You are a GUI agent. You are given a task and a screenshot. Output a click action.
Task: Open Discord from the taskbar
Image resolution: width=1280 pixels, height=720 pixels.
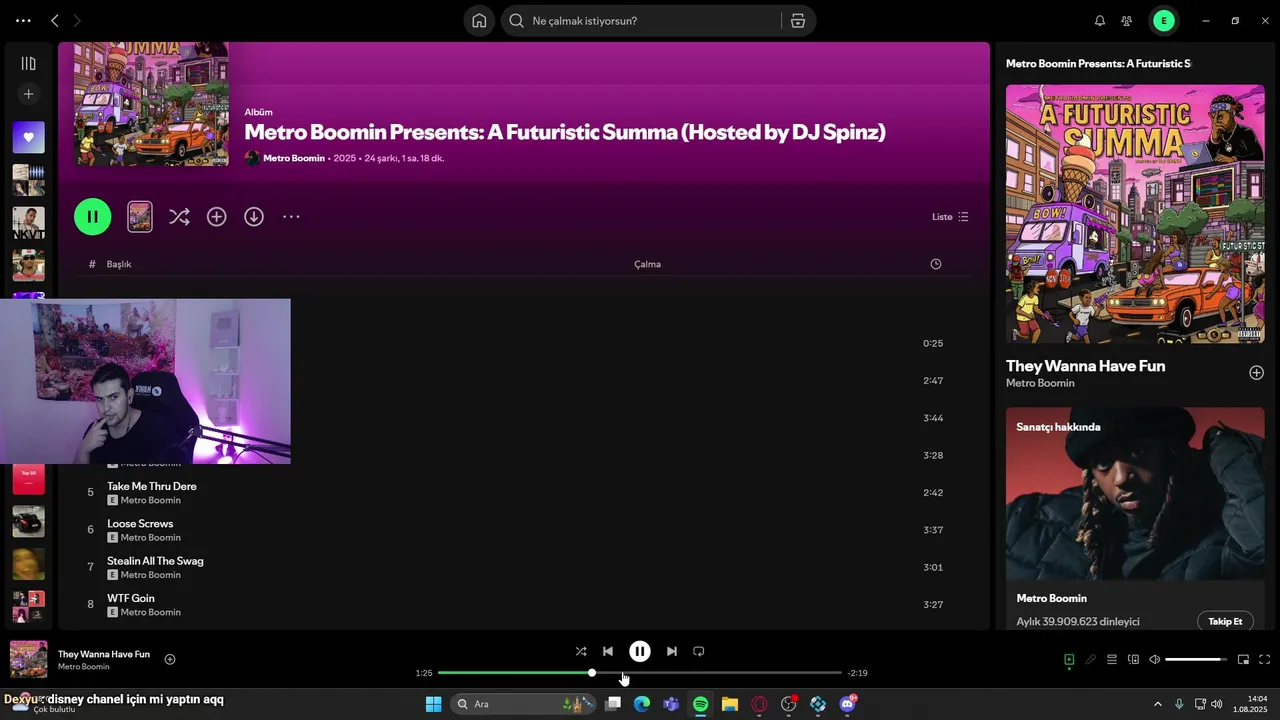[x=848, y=704]
